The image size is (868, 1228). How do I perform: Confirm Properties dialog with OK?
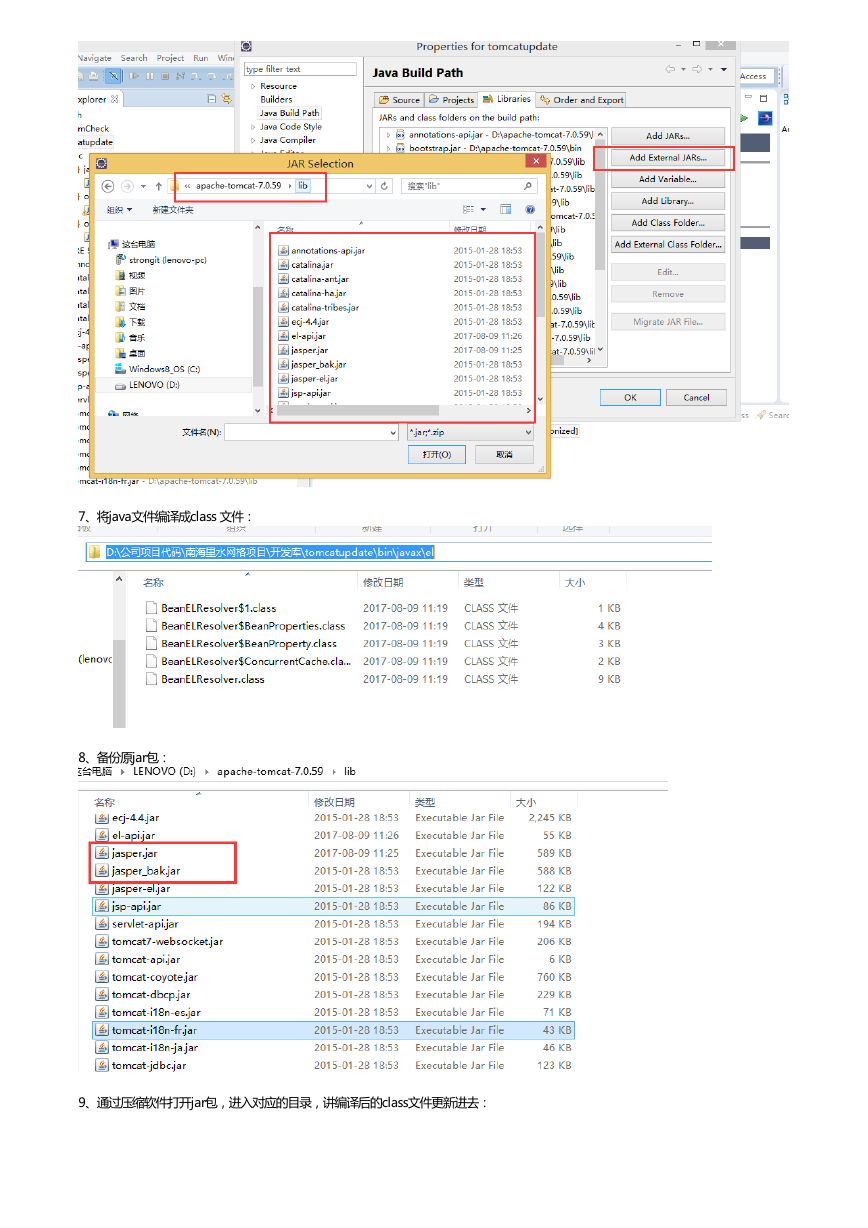tap(630, 397)
